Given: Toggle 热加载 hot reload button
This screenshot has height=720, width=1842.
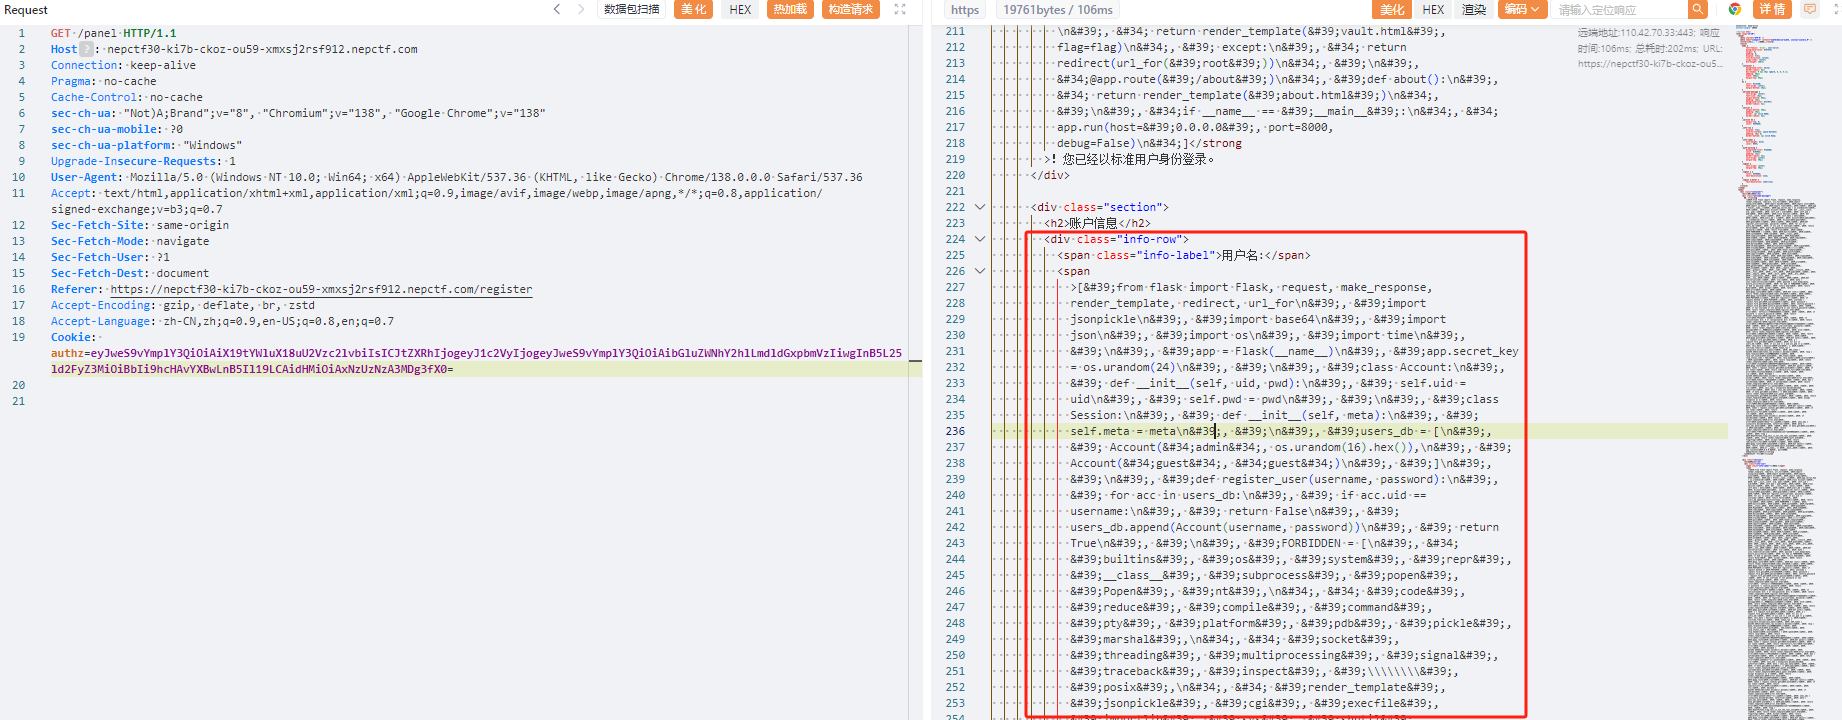Looking at the screenshot, I should (790, 9).
